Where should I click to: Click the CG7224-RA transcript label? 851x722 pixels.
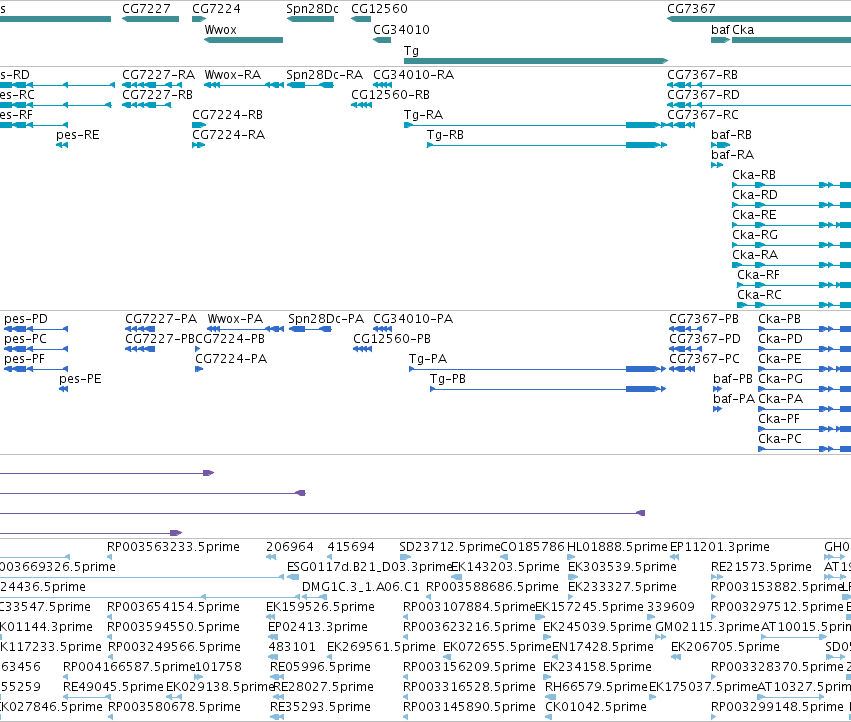(x=228, y=135)
